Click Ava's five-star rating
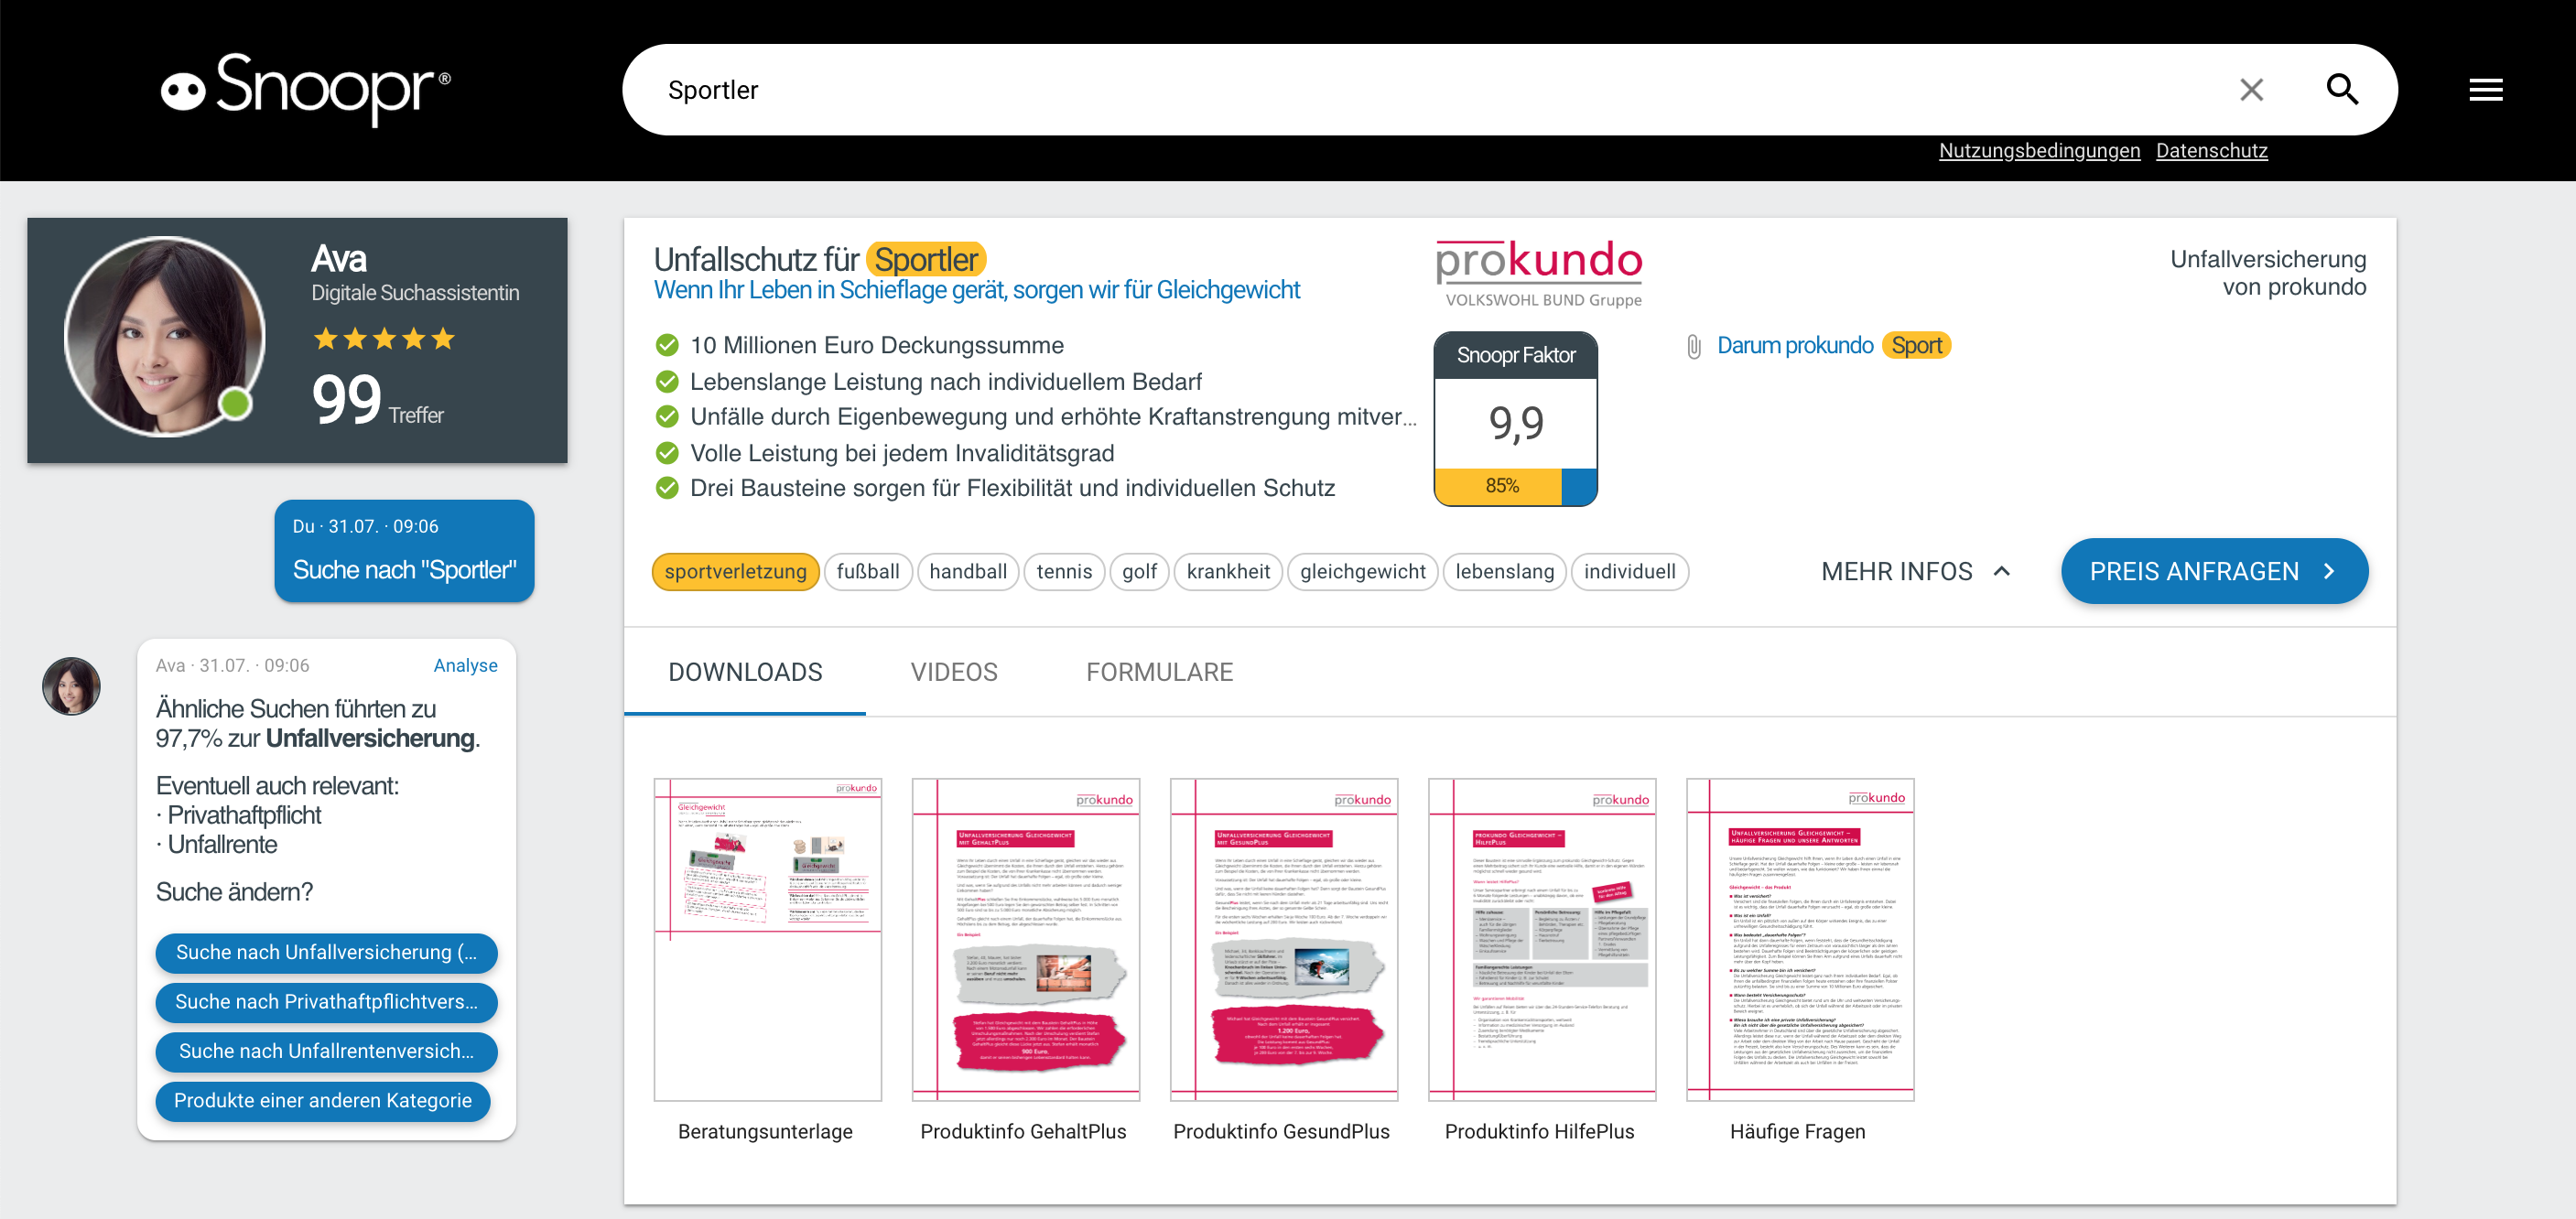The width and height of the screenshot is (2576, 1219). (384, 339)
